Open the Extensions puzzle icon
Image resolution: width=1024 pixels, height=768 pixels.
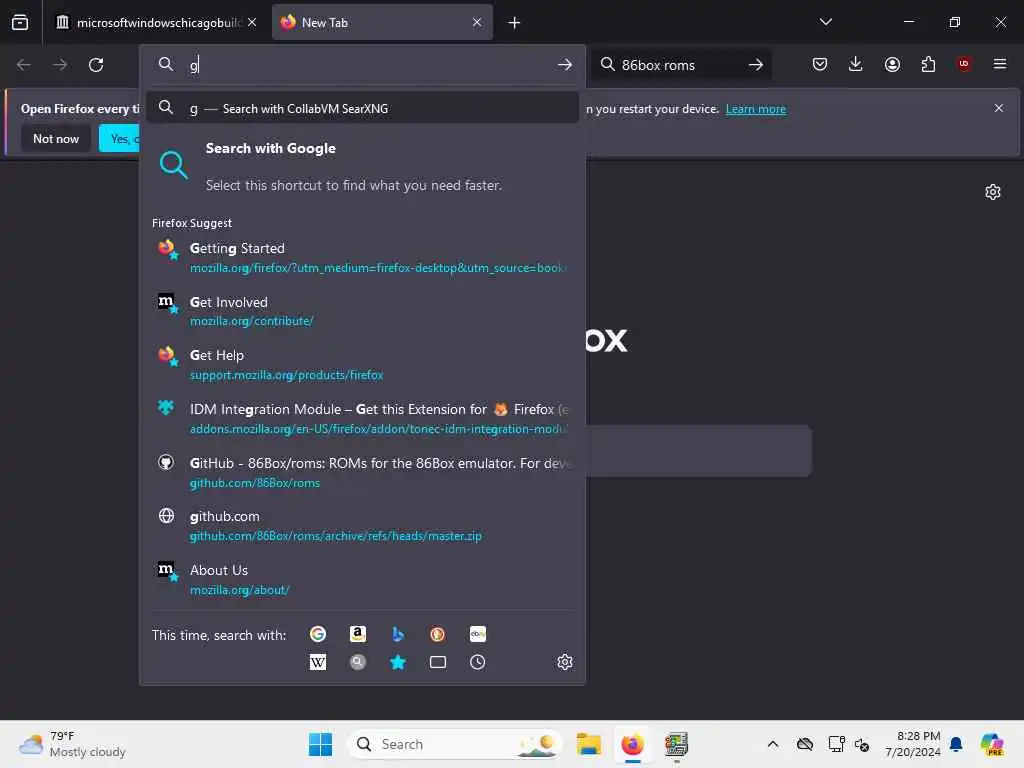928,64
